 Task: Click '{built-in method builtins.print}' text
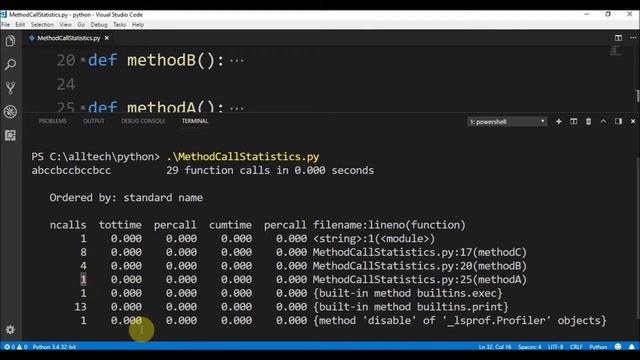[411, 307]
